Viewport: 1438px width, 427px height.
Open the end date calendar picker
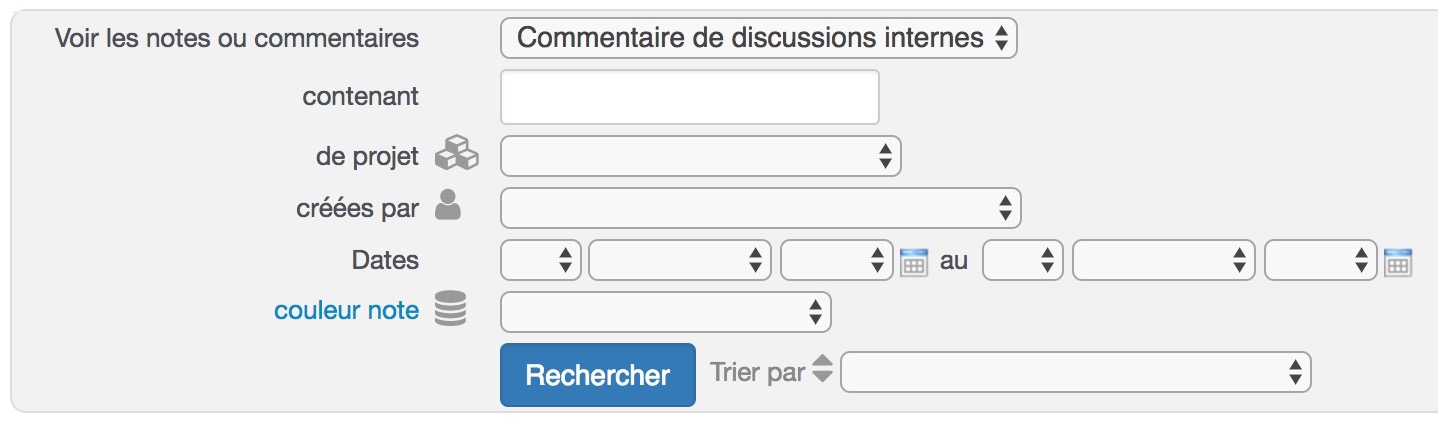(1397, 262)
